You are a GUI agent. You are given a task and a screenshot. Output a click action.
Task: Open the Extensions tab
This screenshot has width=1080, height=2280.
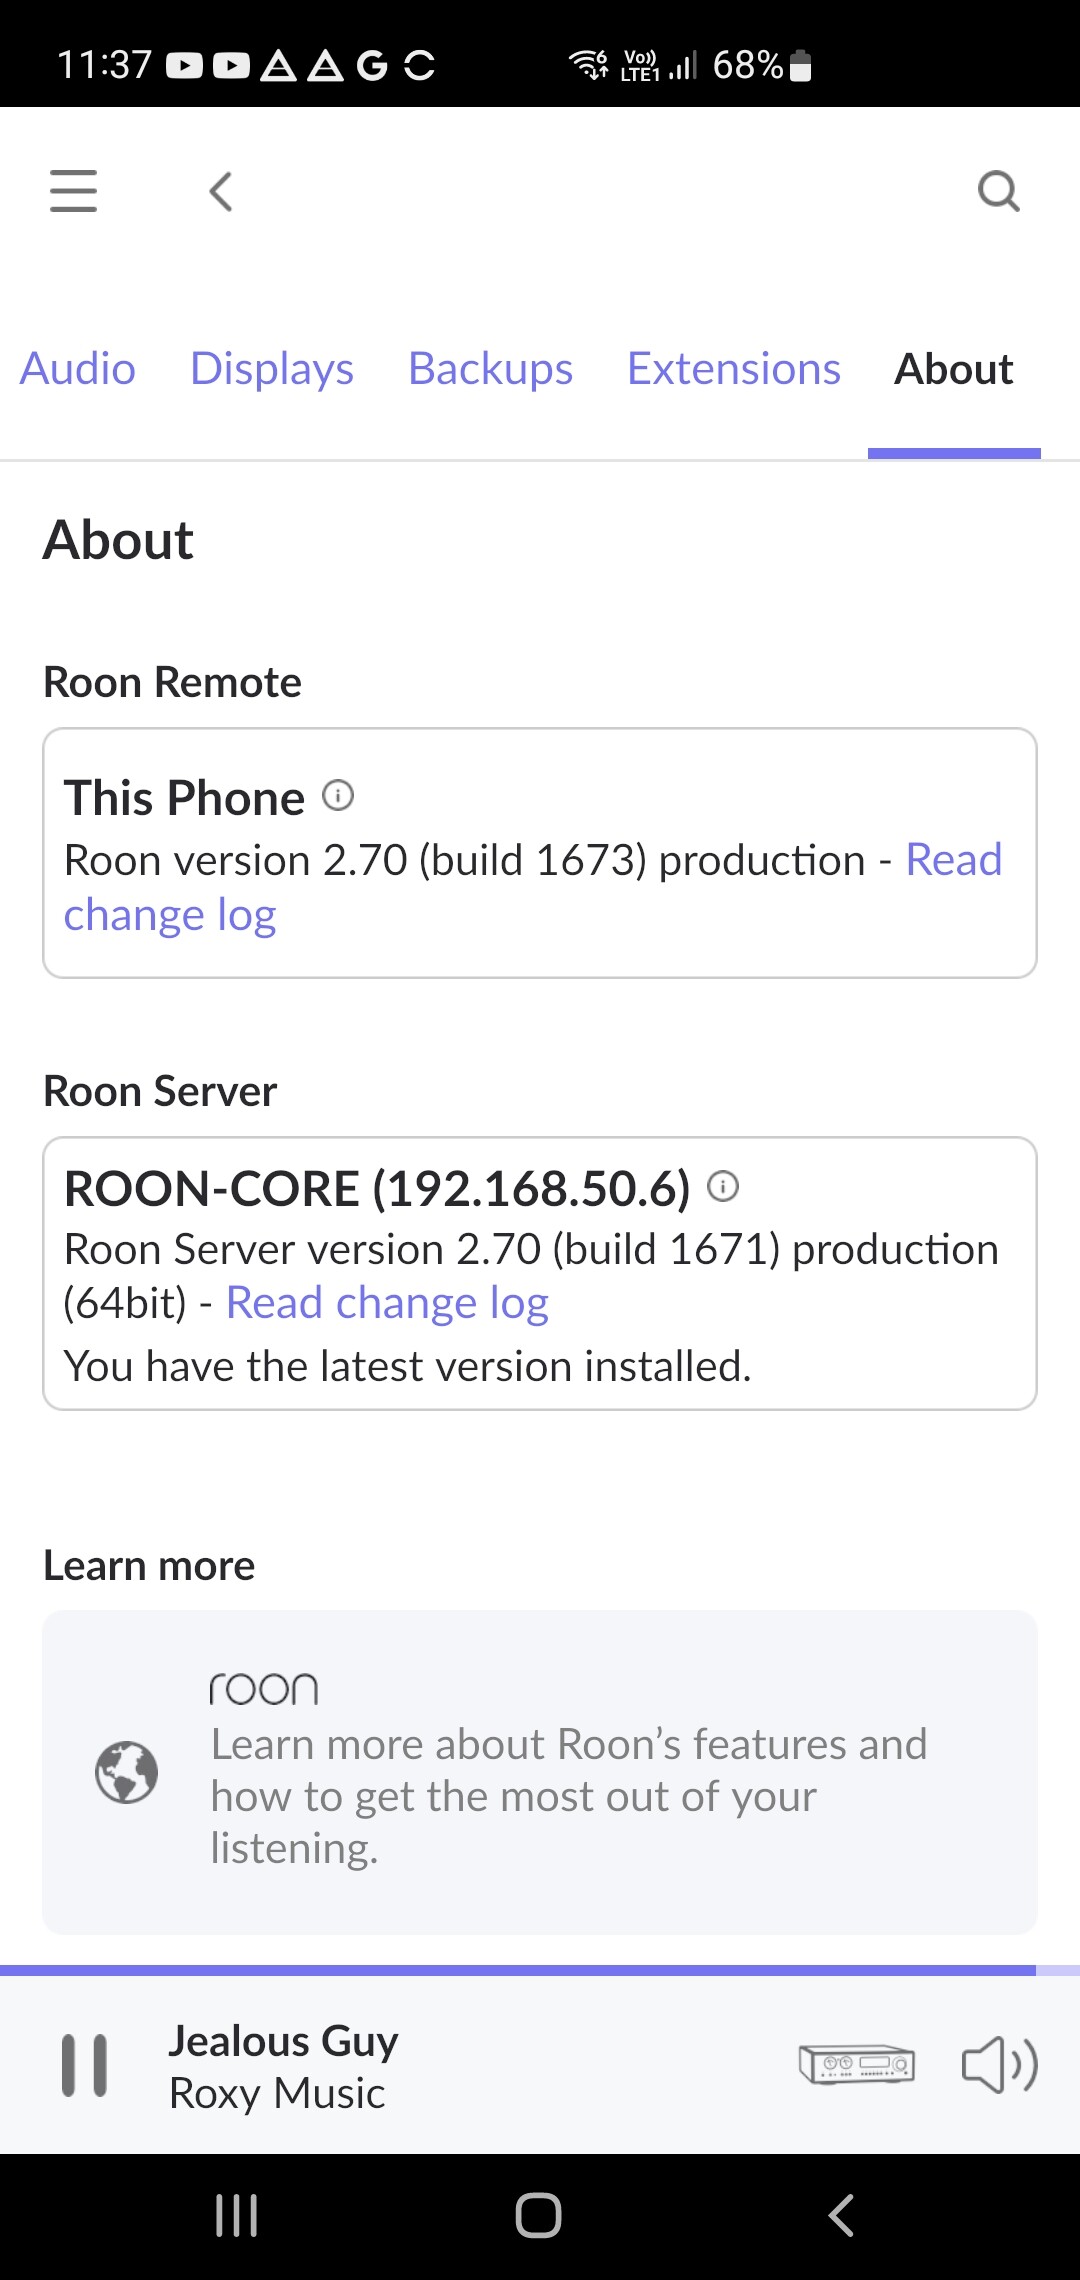click(734, 369)
